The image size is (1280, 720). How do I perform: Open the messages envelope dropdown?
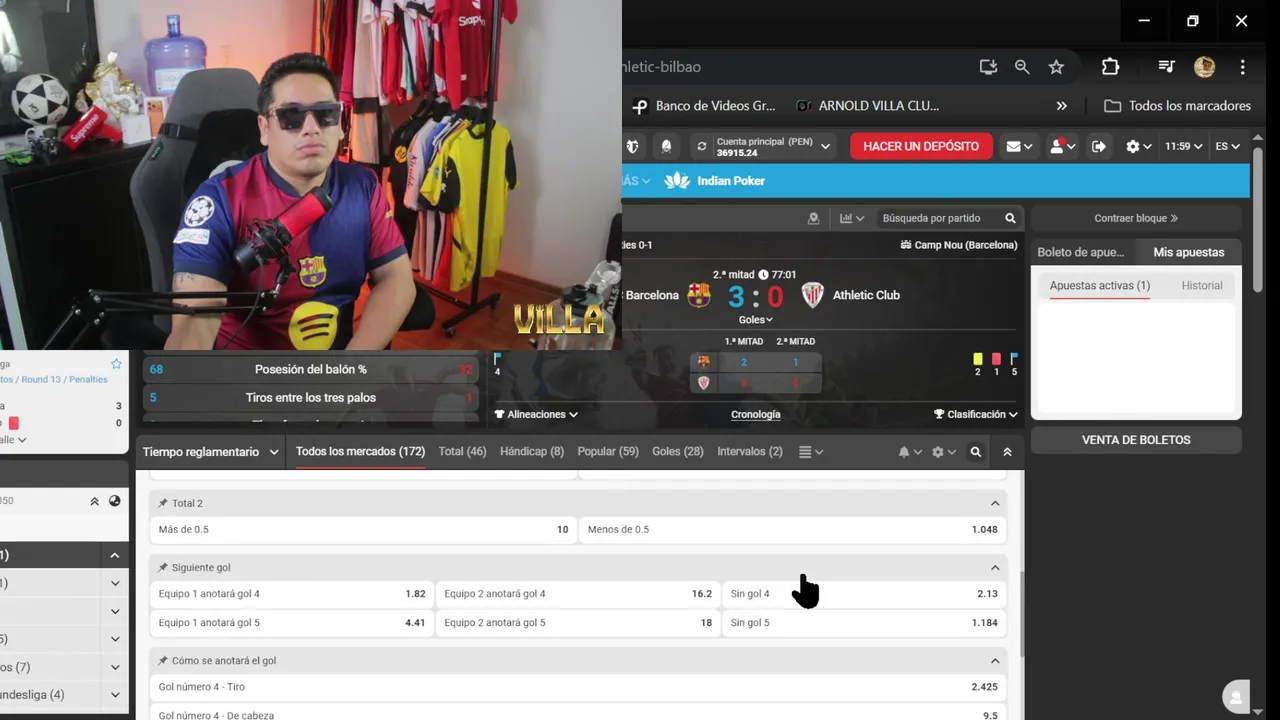click(x=1019, y=146)
